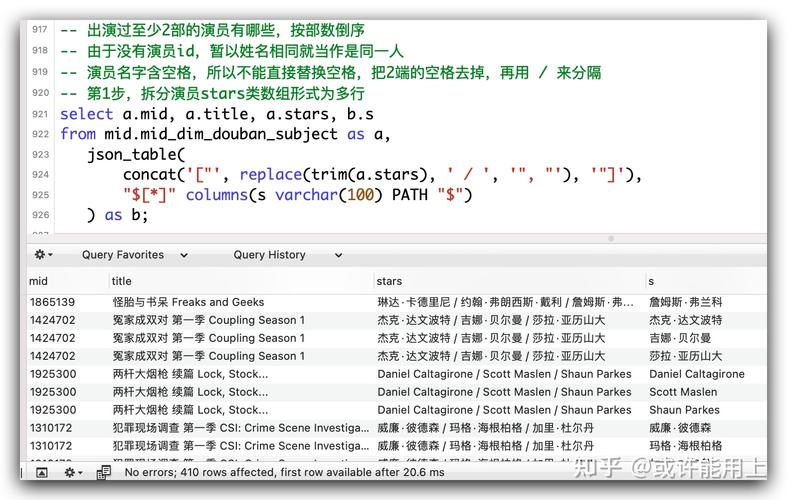Open the Query Favorites dropdown
Image resolution: width=787 pixels, height=500 pixels.
point(135,255)
